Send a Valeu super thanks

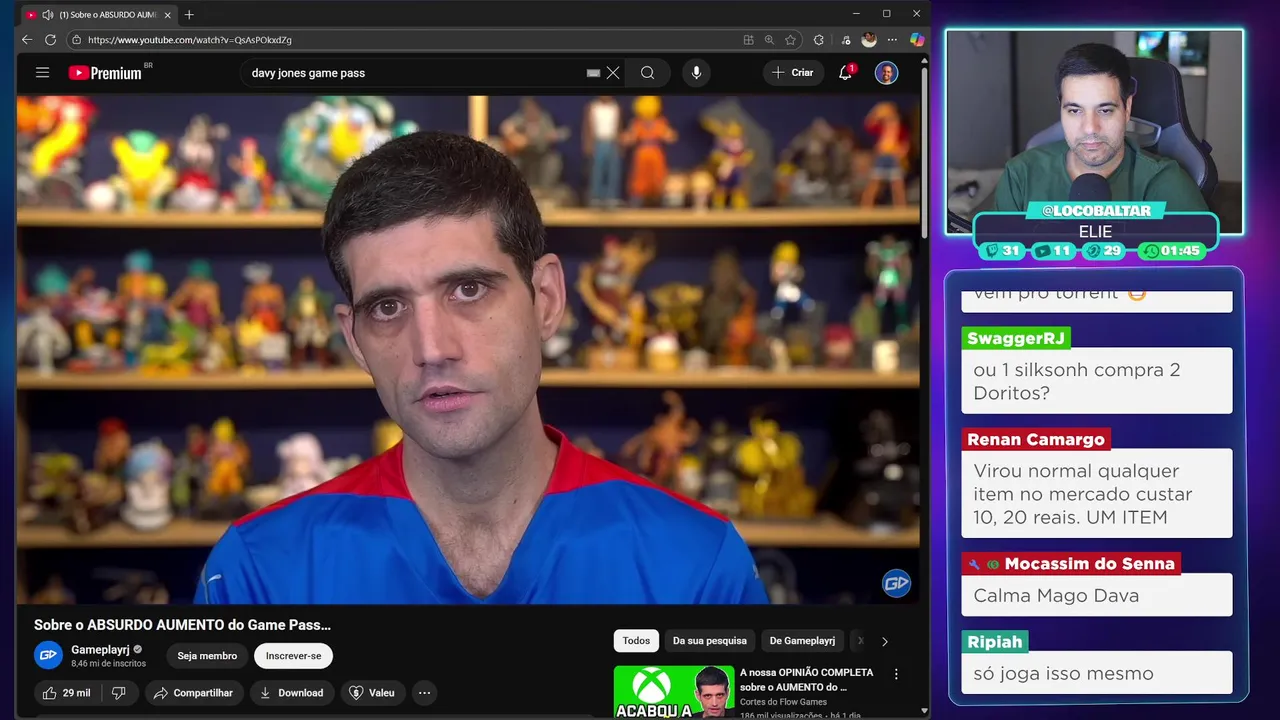click(x=371, y=692)
